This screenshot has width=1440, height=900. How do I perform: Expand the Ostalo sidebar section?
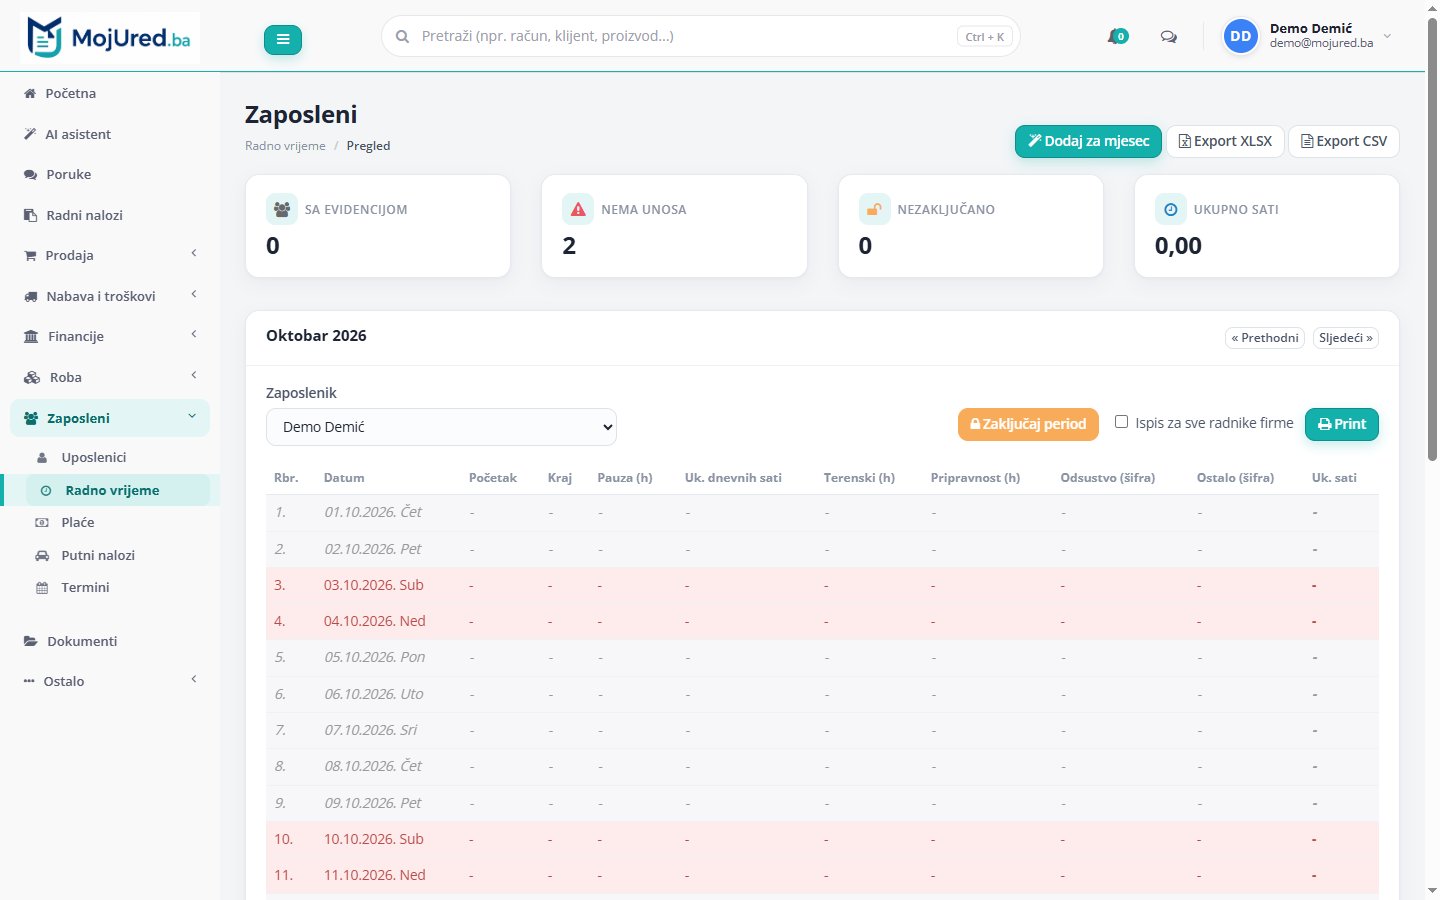(x=110, y=681)
